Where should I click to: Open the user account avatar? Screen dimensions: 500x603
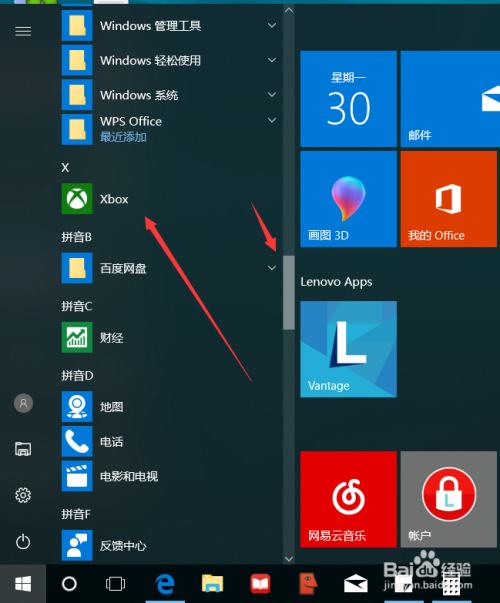(23, 403)
